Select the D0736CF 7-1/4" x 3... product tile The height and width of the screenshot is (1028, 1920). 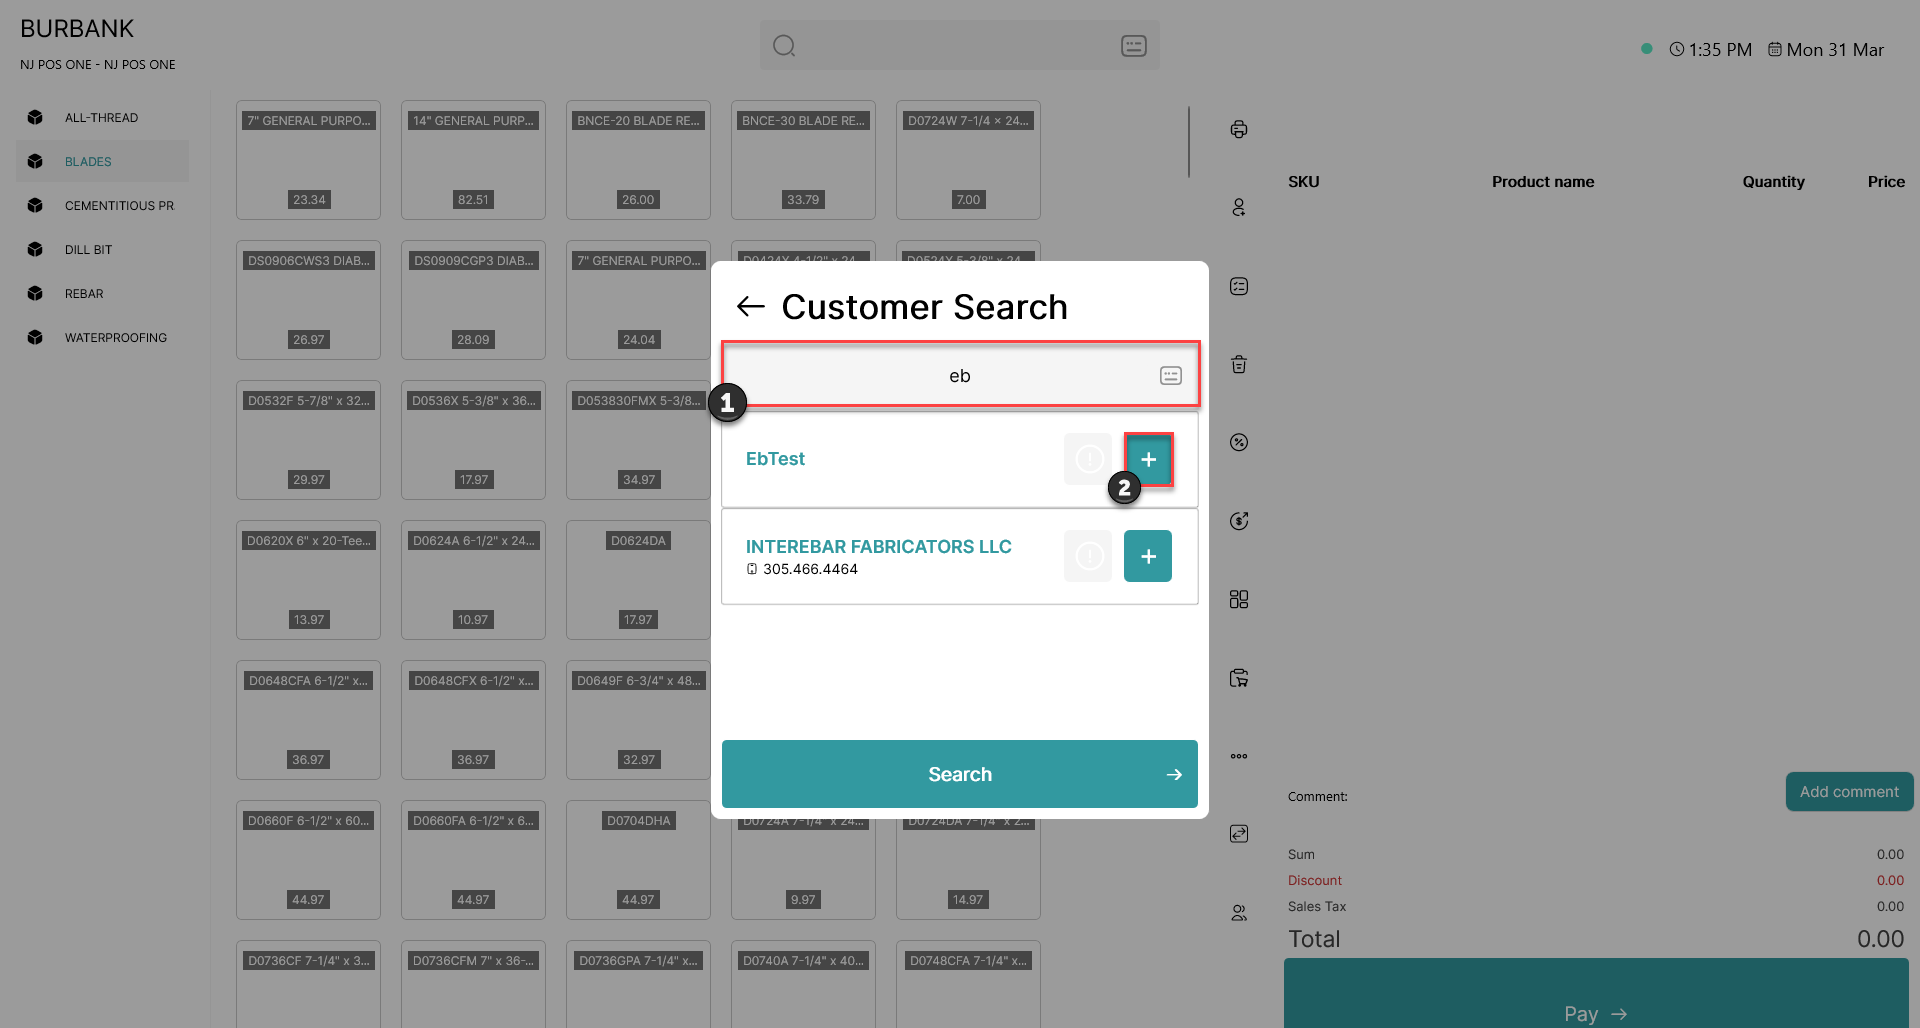[x=308, y=984]
